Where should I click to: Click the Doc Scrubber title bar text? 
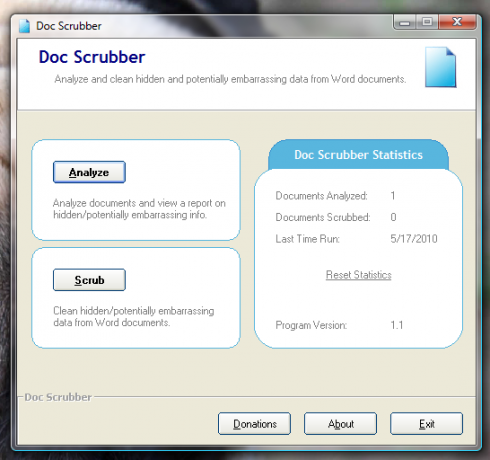(69, 26)
